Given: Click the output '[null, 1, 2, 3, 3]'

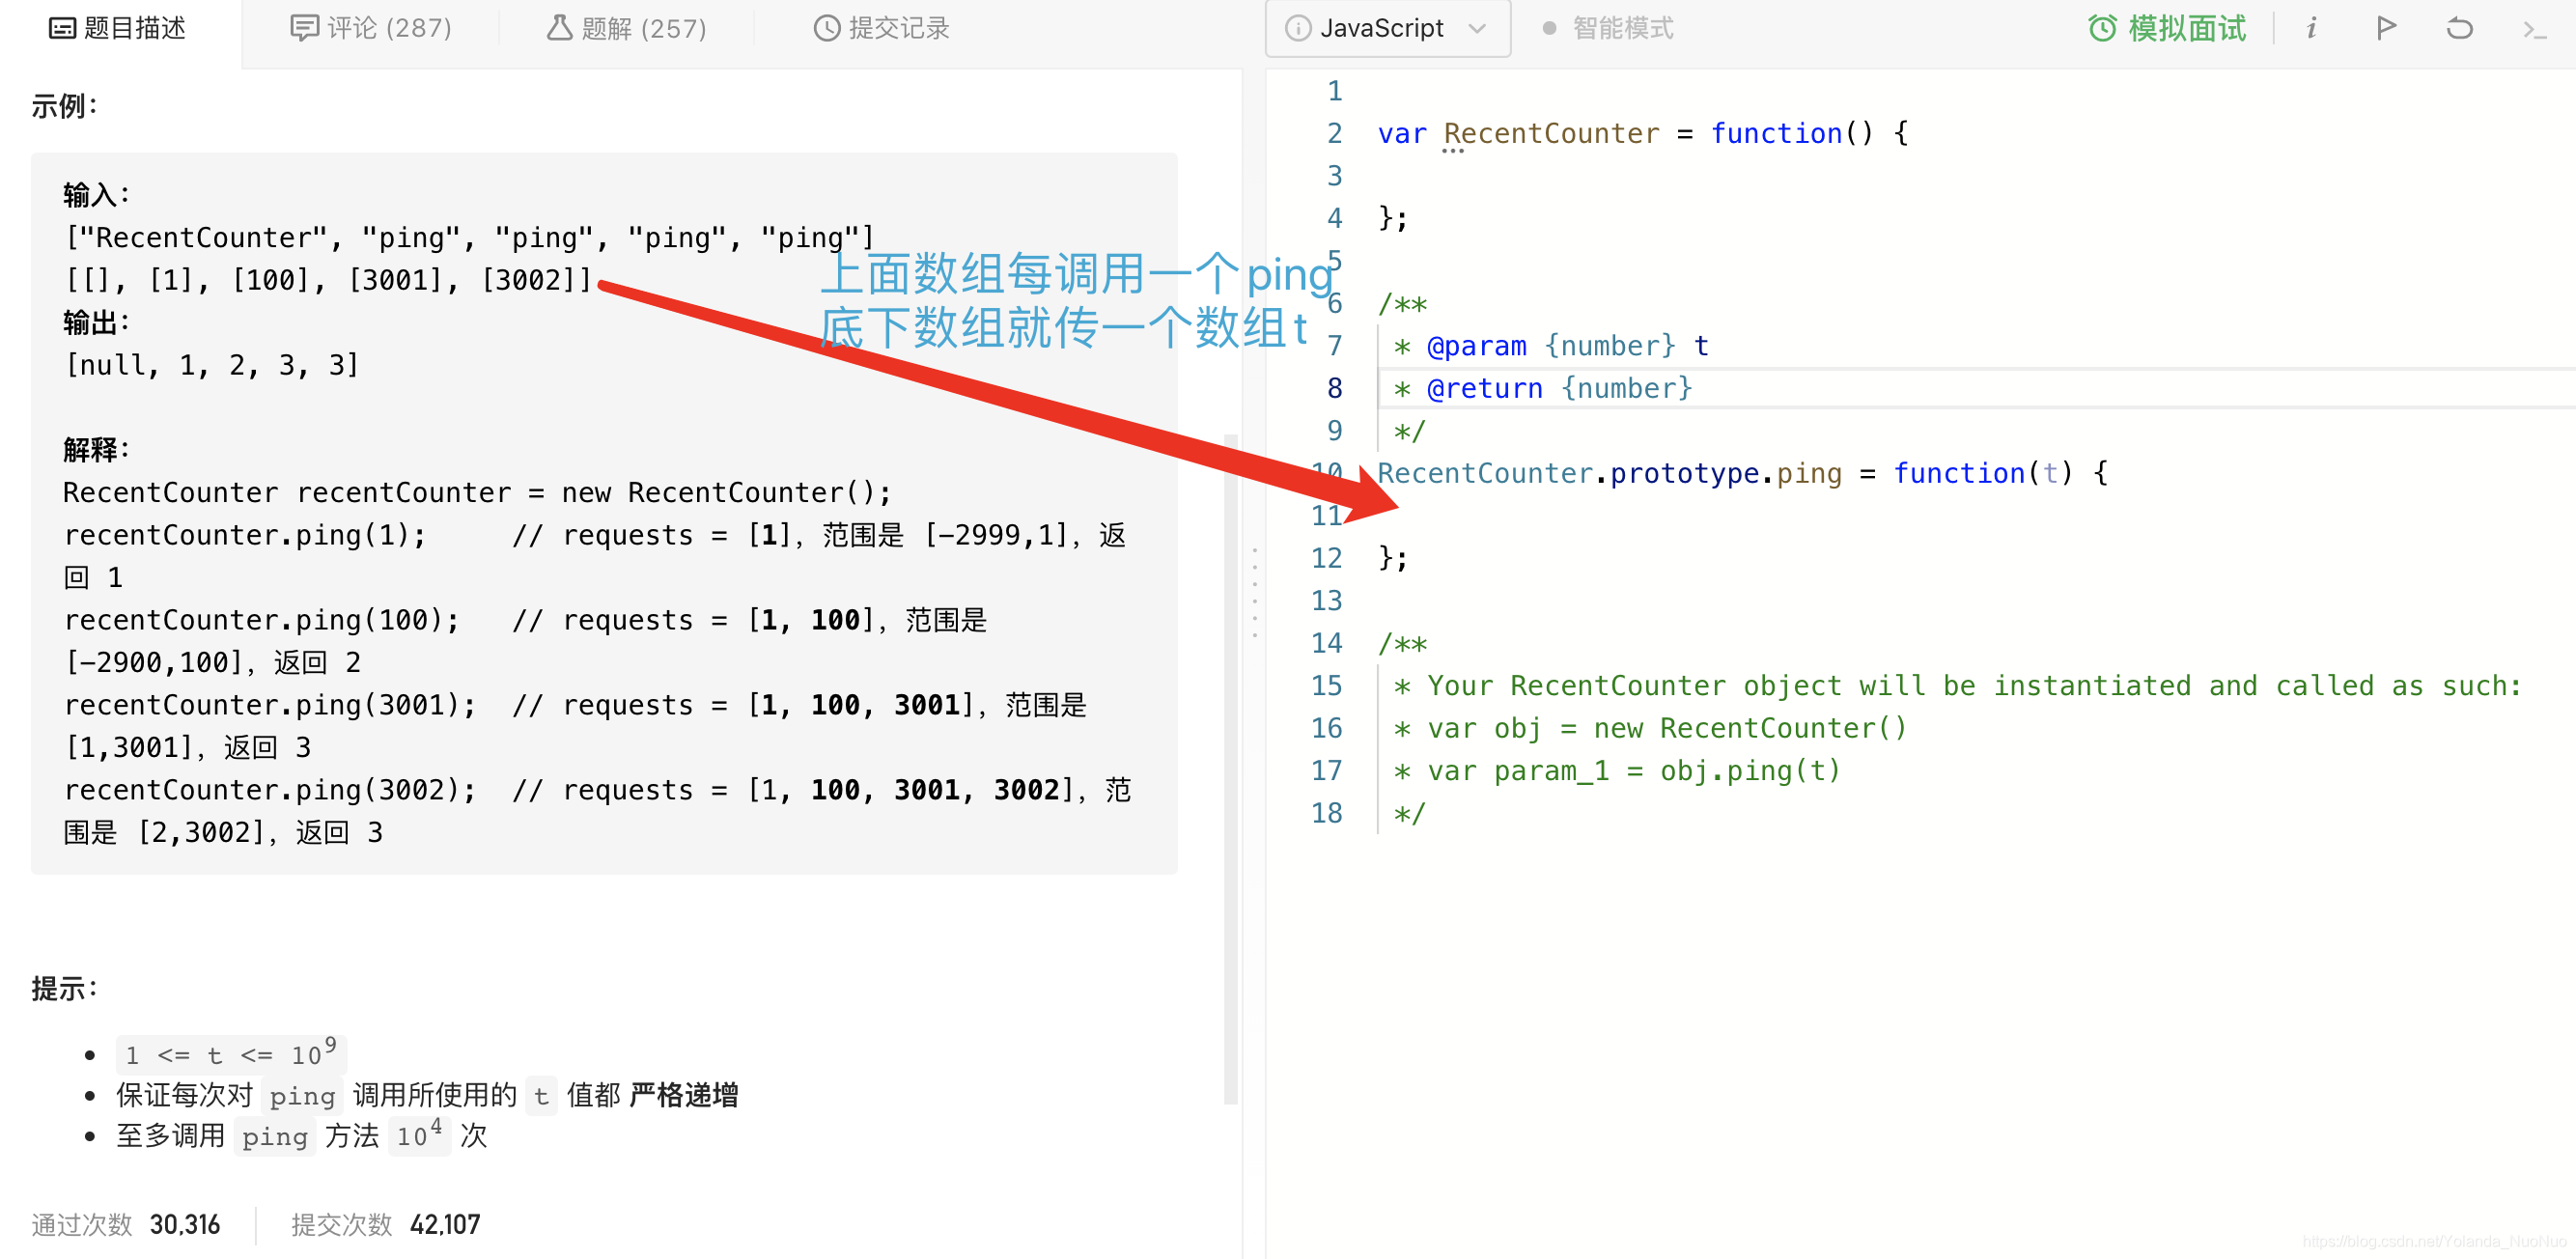Looking at the screenshot, I should click(x=212, y=365).
